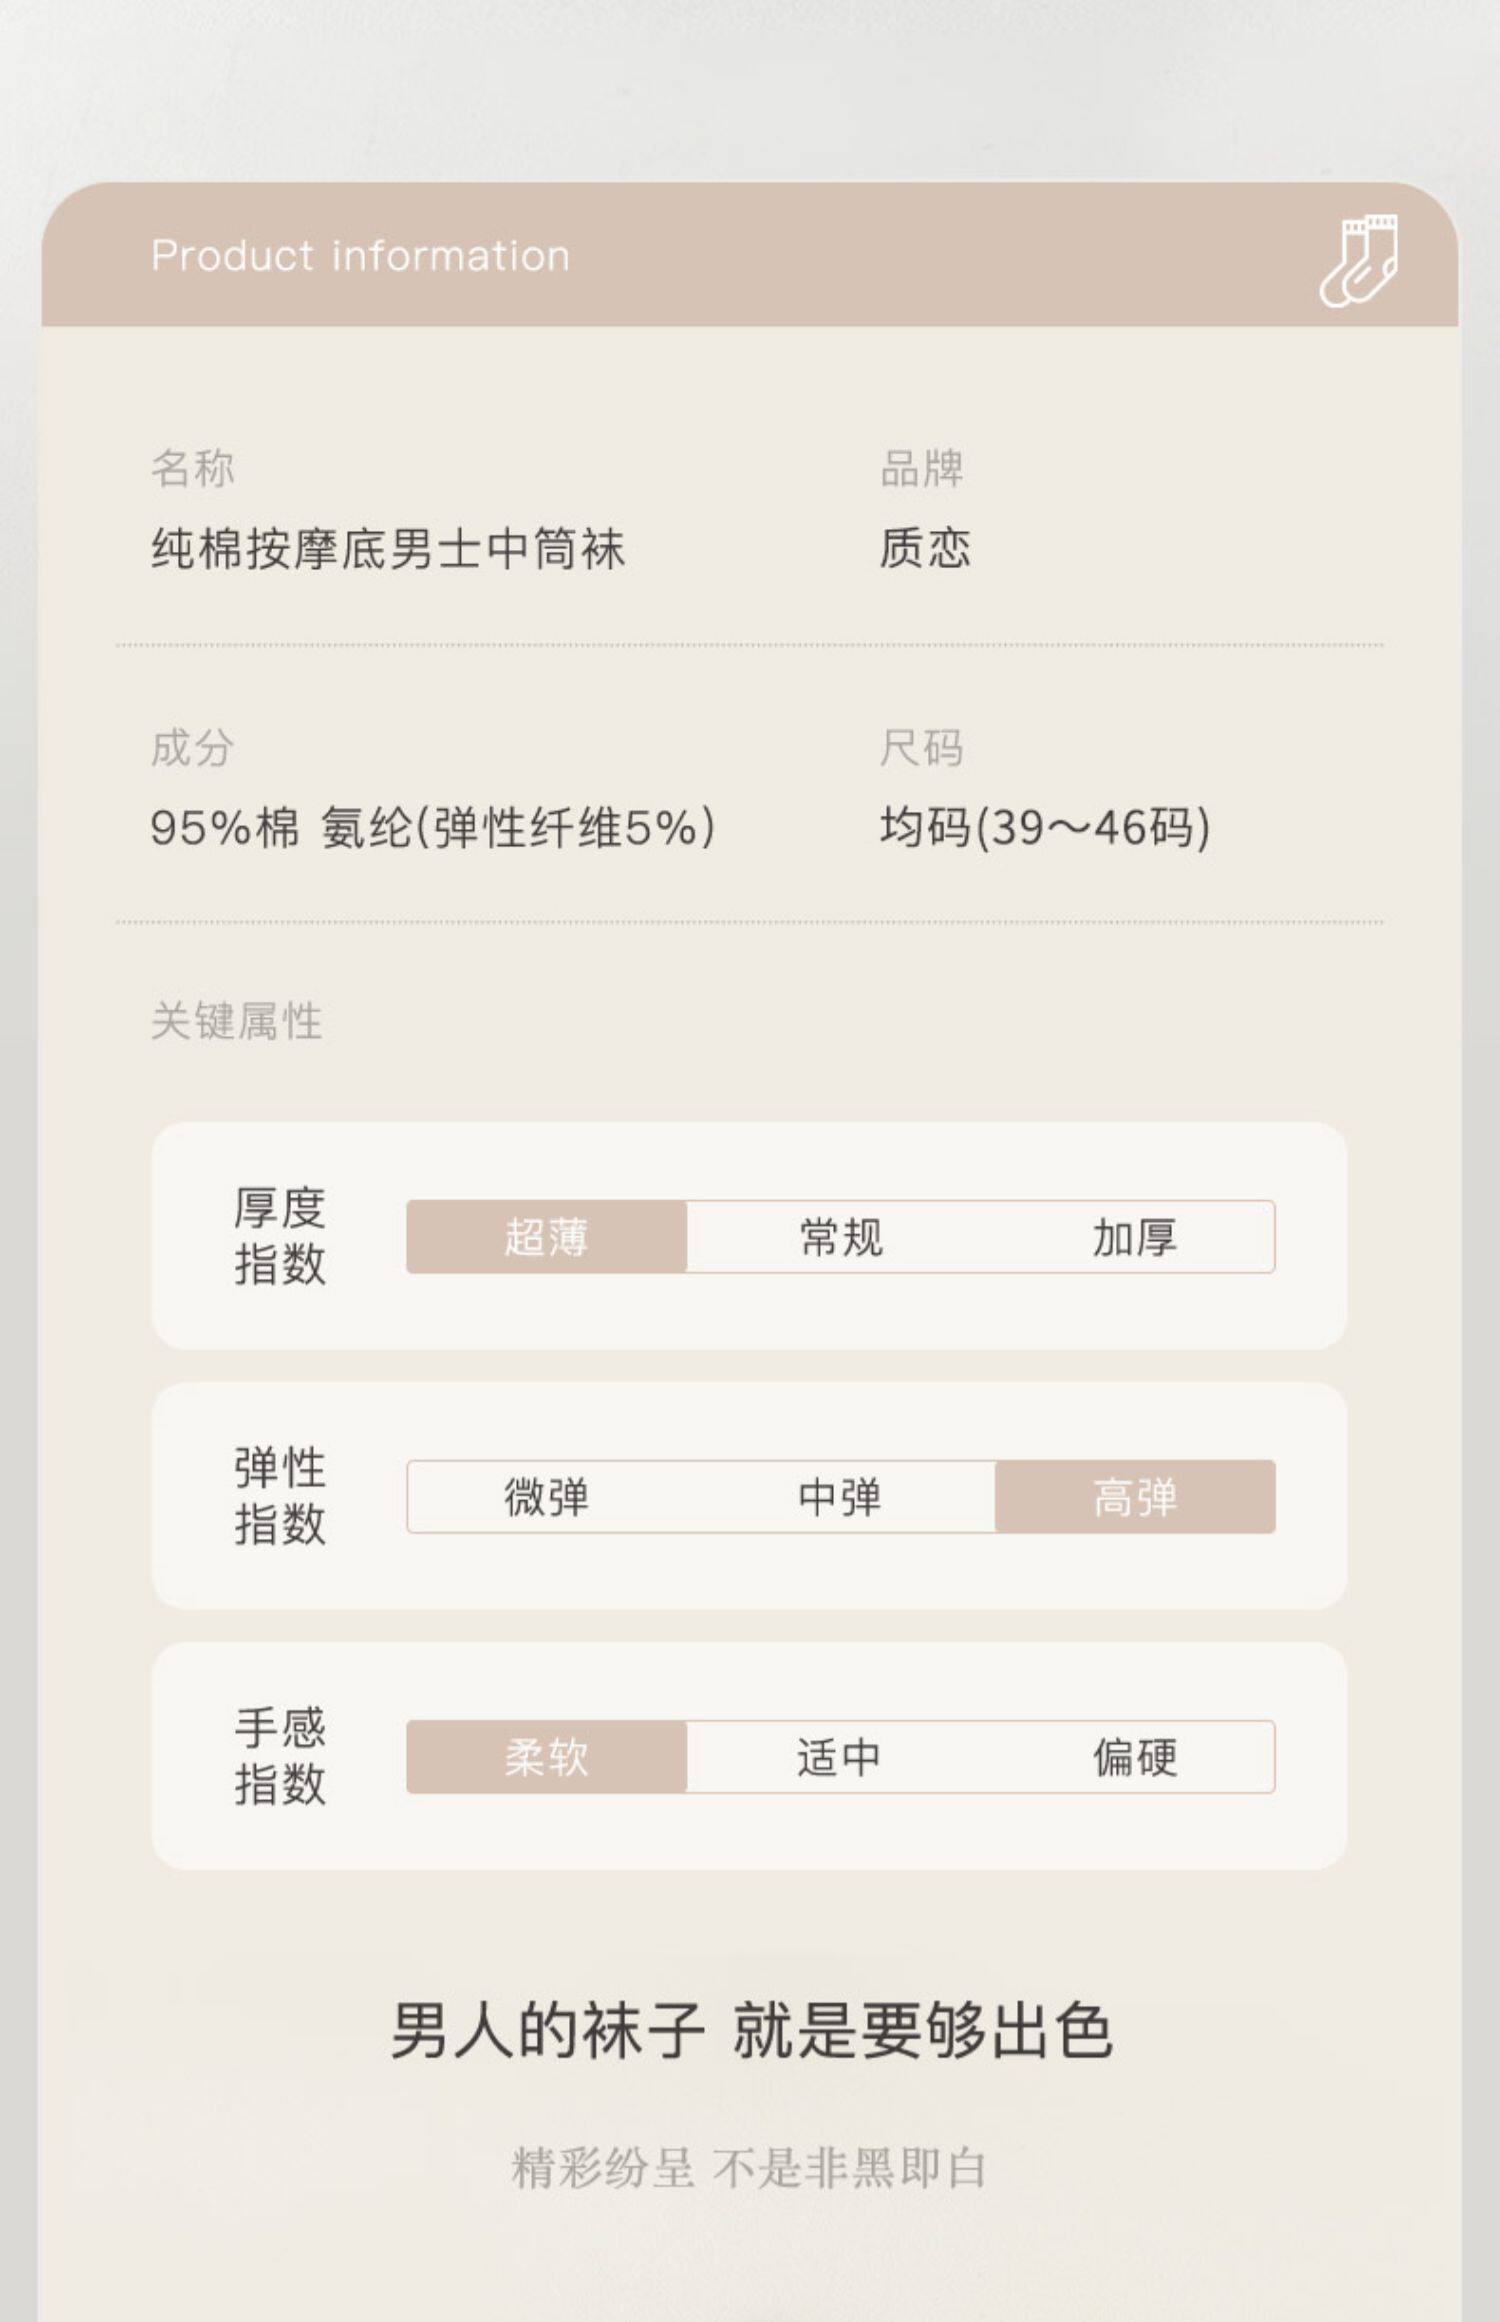The width and height of the screenshot is (1500, 2322).
Task: Choose 中弹 elasticity level
Action: pyautogui.click(x=840, y=1497)
